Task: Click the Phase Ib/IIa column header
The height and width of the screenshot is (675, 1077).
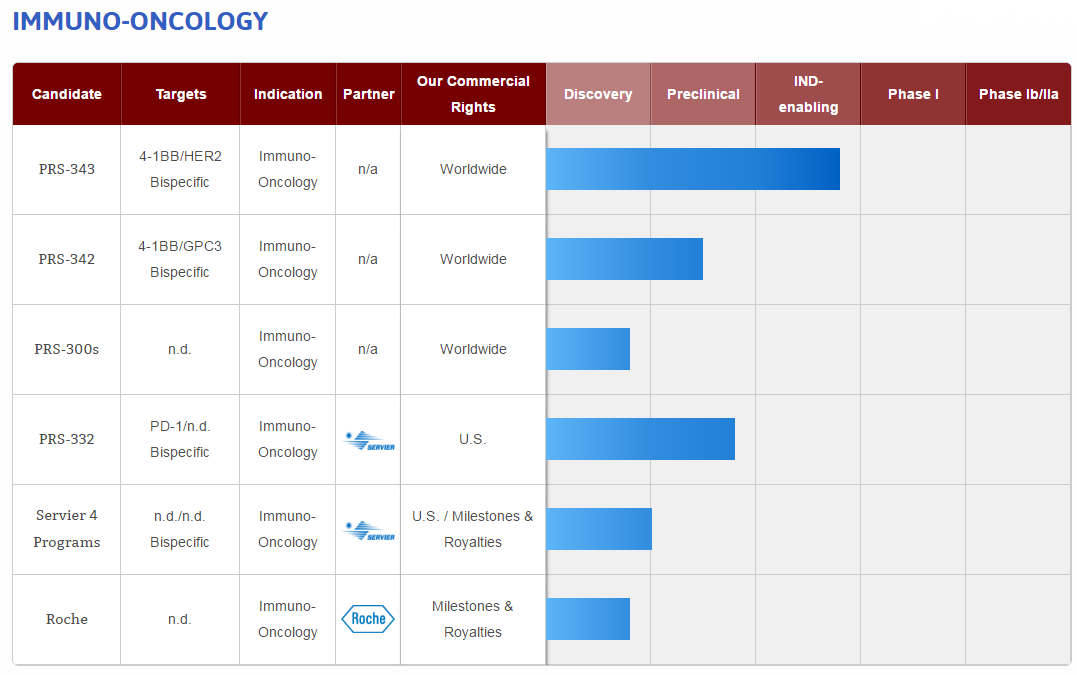Action: click(1018, 94)
